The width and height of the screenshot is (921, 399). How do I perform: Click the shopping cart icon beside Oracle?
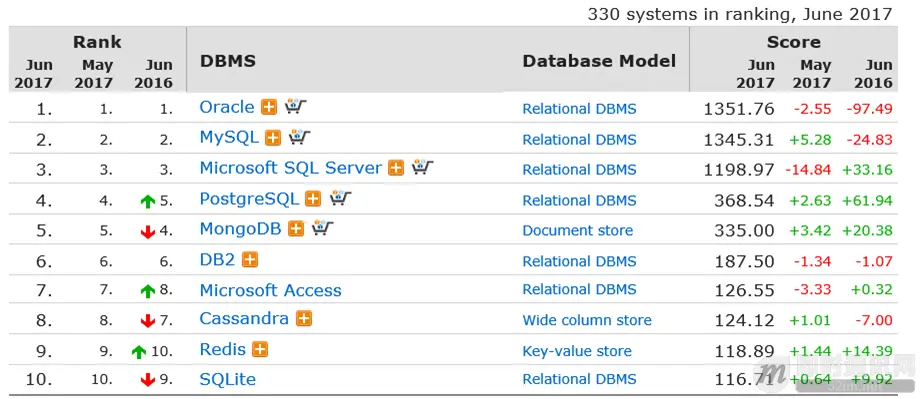pyautogui.click(x=296, y=106)
